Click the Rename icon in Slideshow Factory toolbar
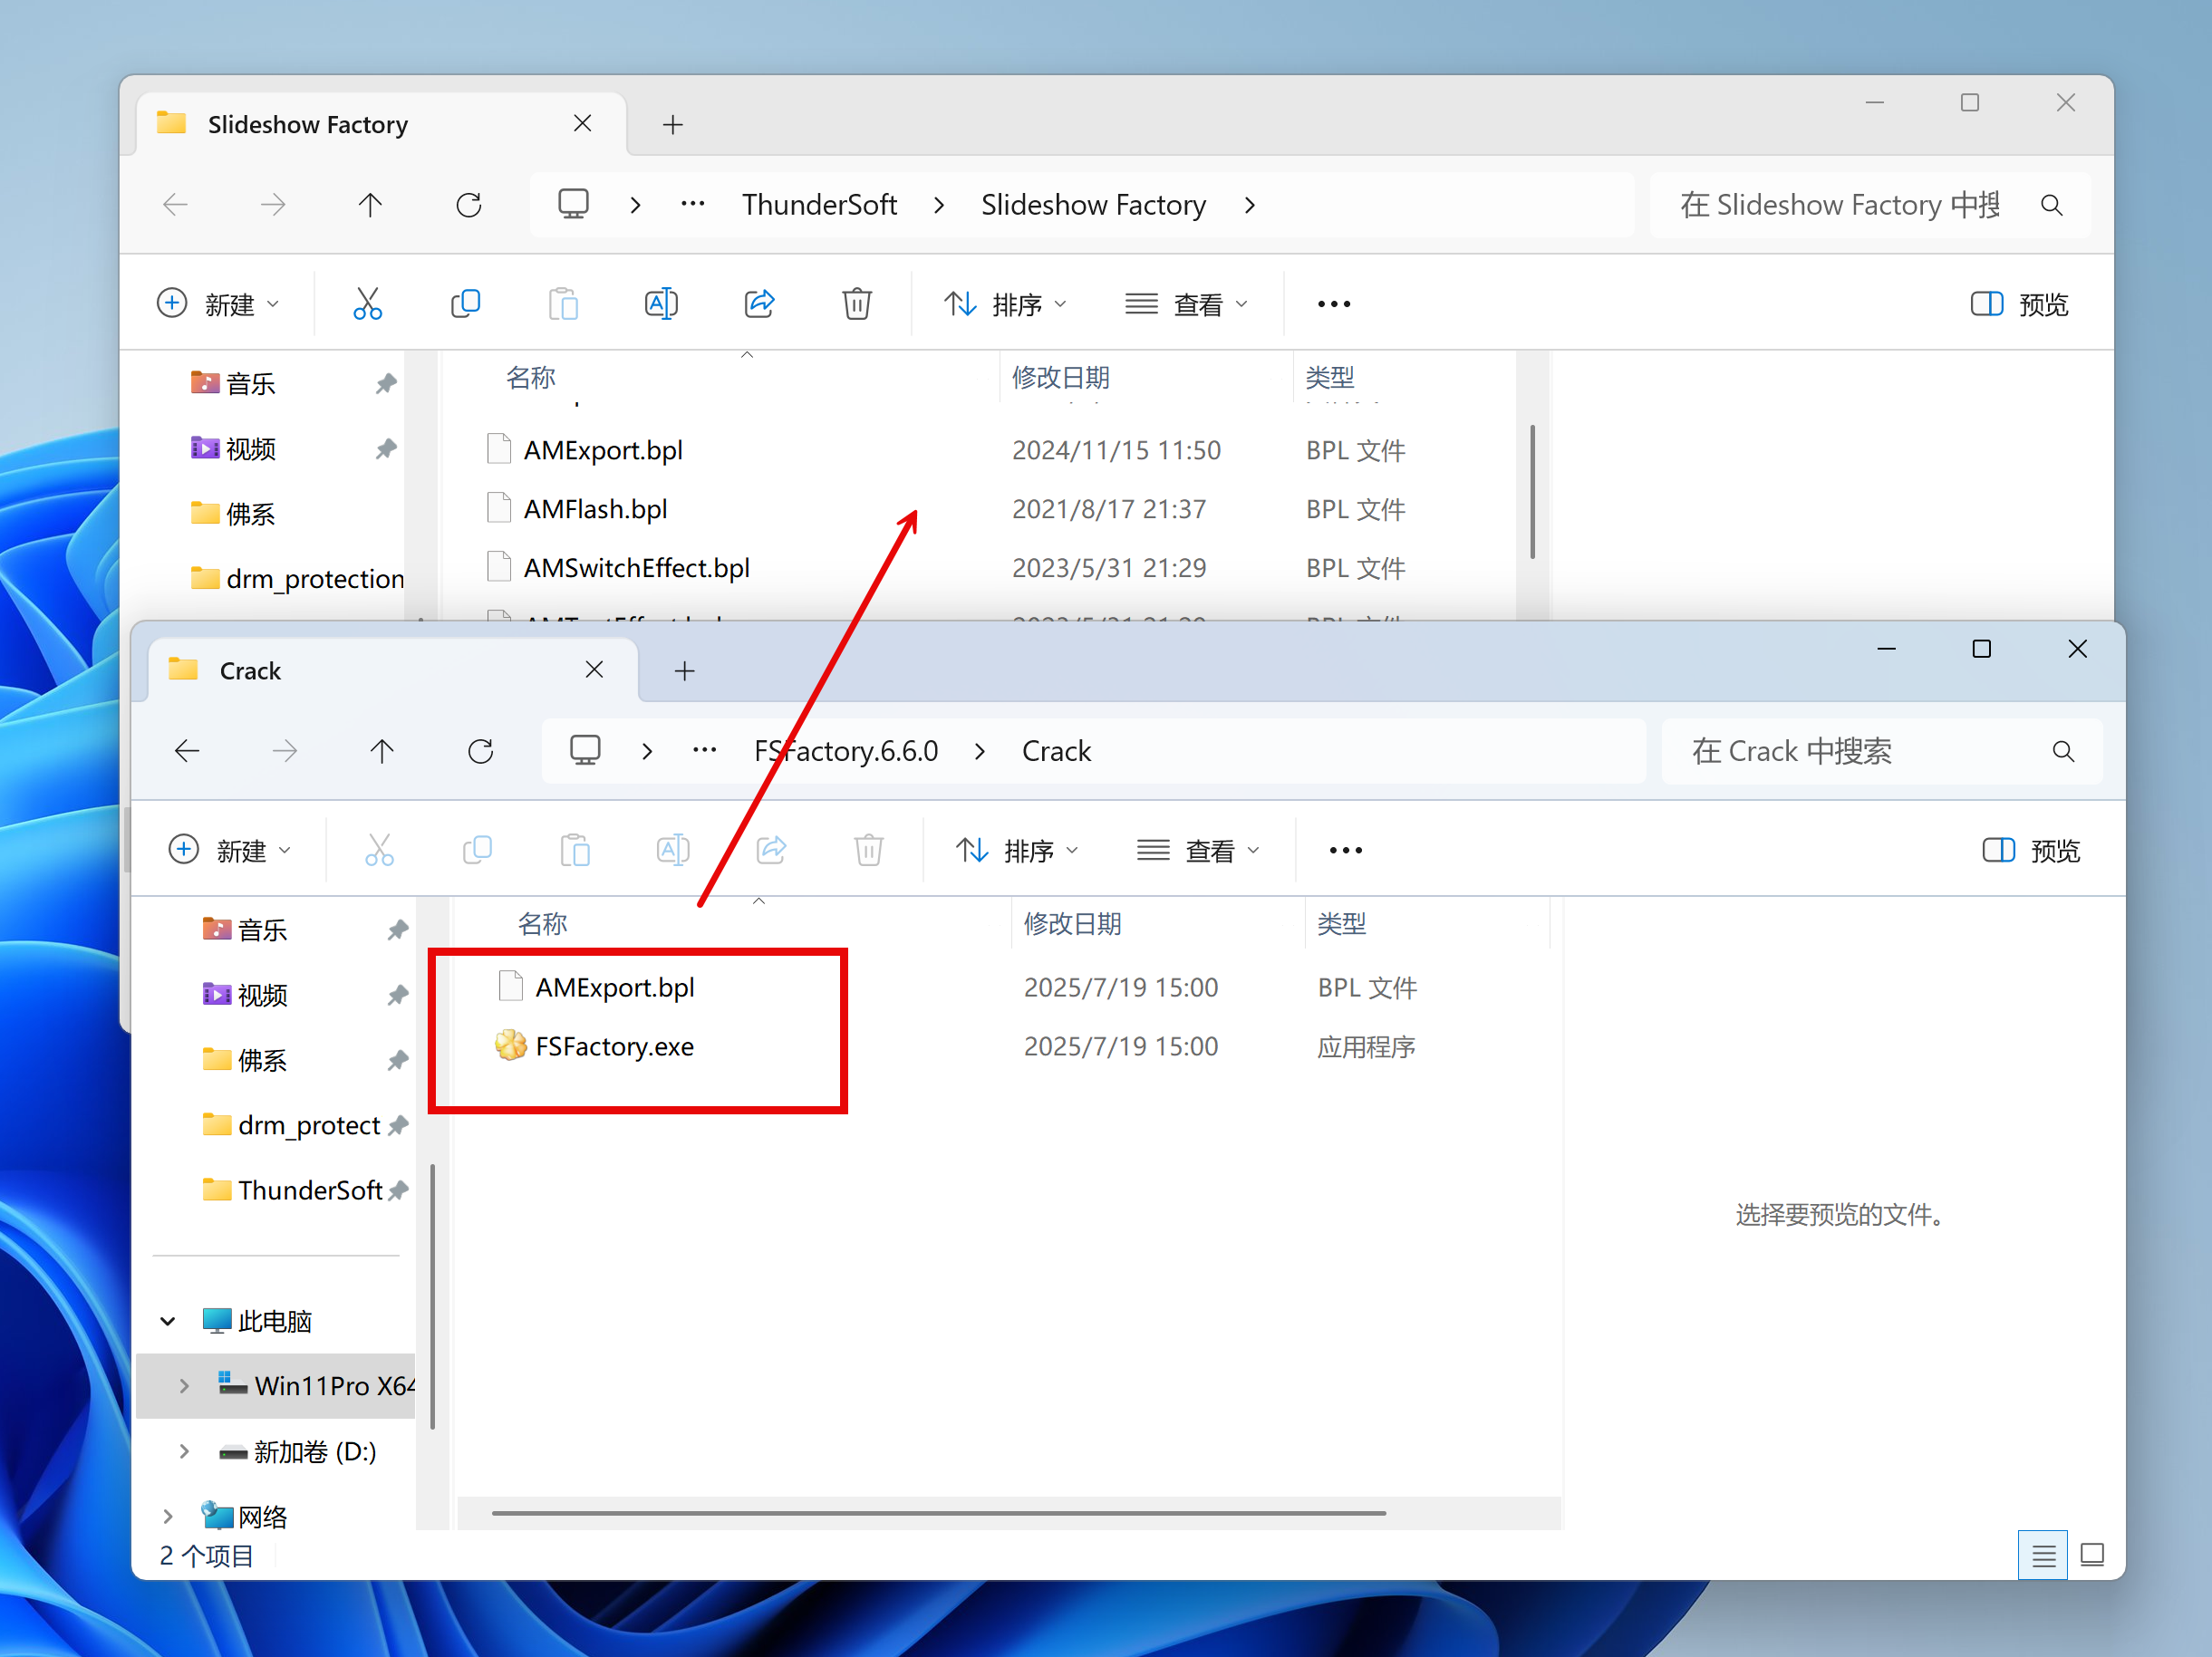The height and width of the screenshot is (1657, 2212). tap(661, 303)
